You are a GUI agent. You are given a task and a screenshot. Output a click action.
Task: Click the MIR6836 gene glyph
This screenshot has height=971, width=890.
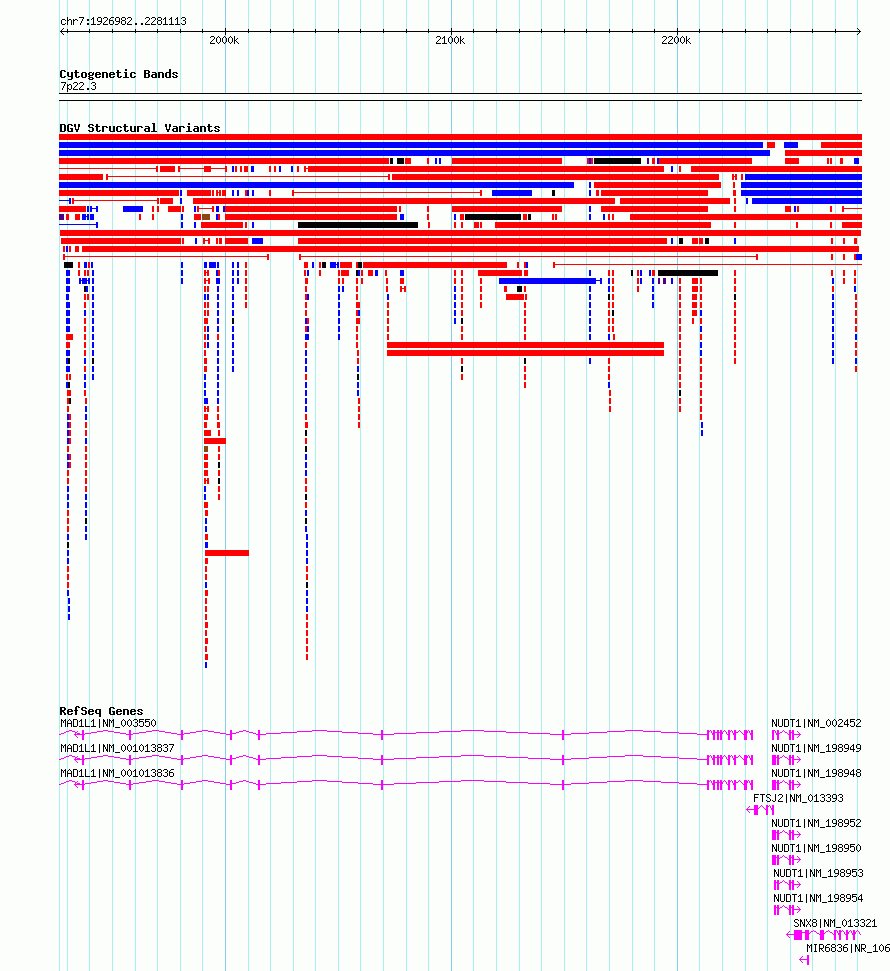(804, 960)
